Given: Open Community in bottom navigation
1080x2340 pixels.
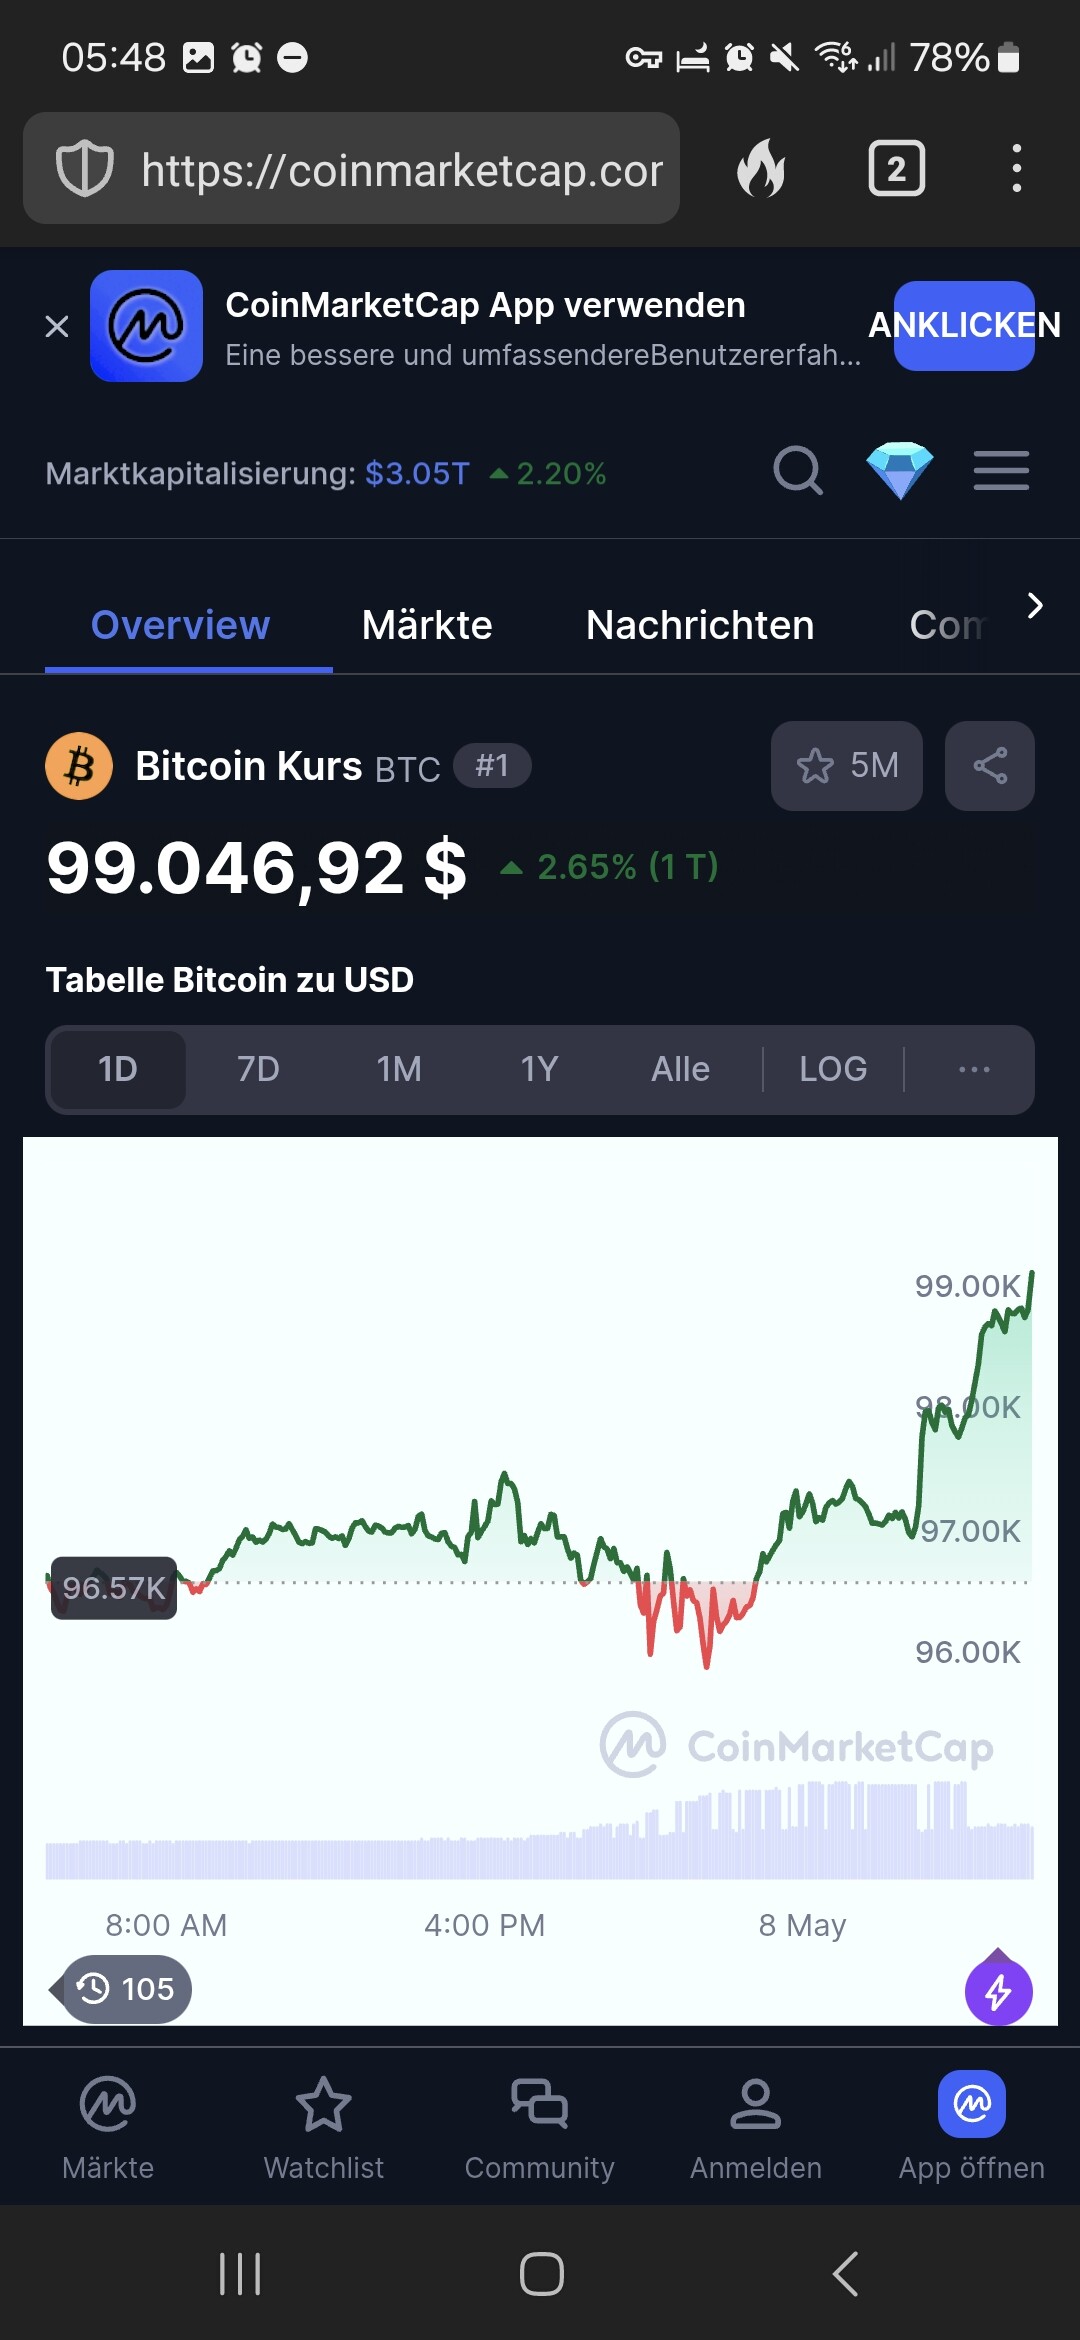Looking at the screenshot, I should pos(539,2127).
